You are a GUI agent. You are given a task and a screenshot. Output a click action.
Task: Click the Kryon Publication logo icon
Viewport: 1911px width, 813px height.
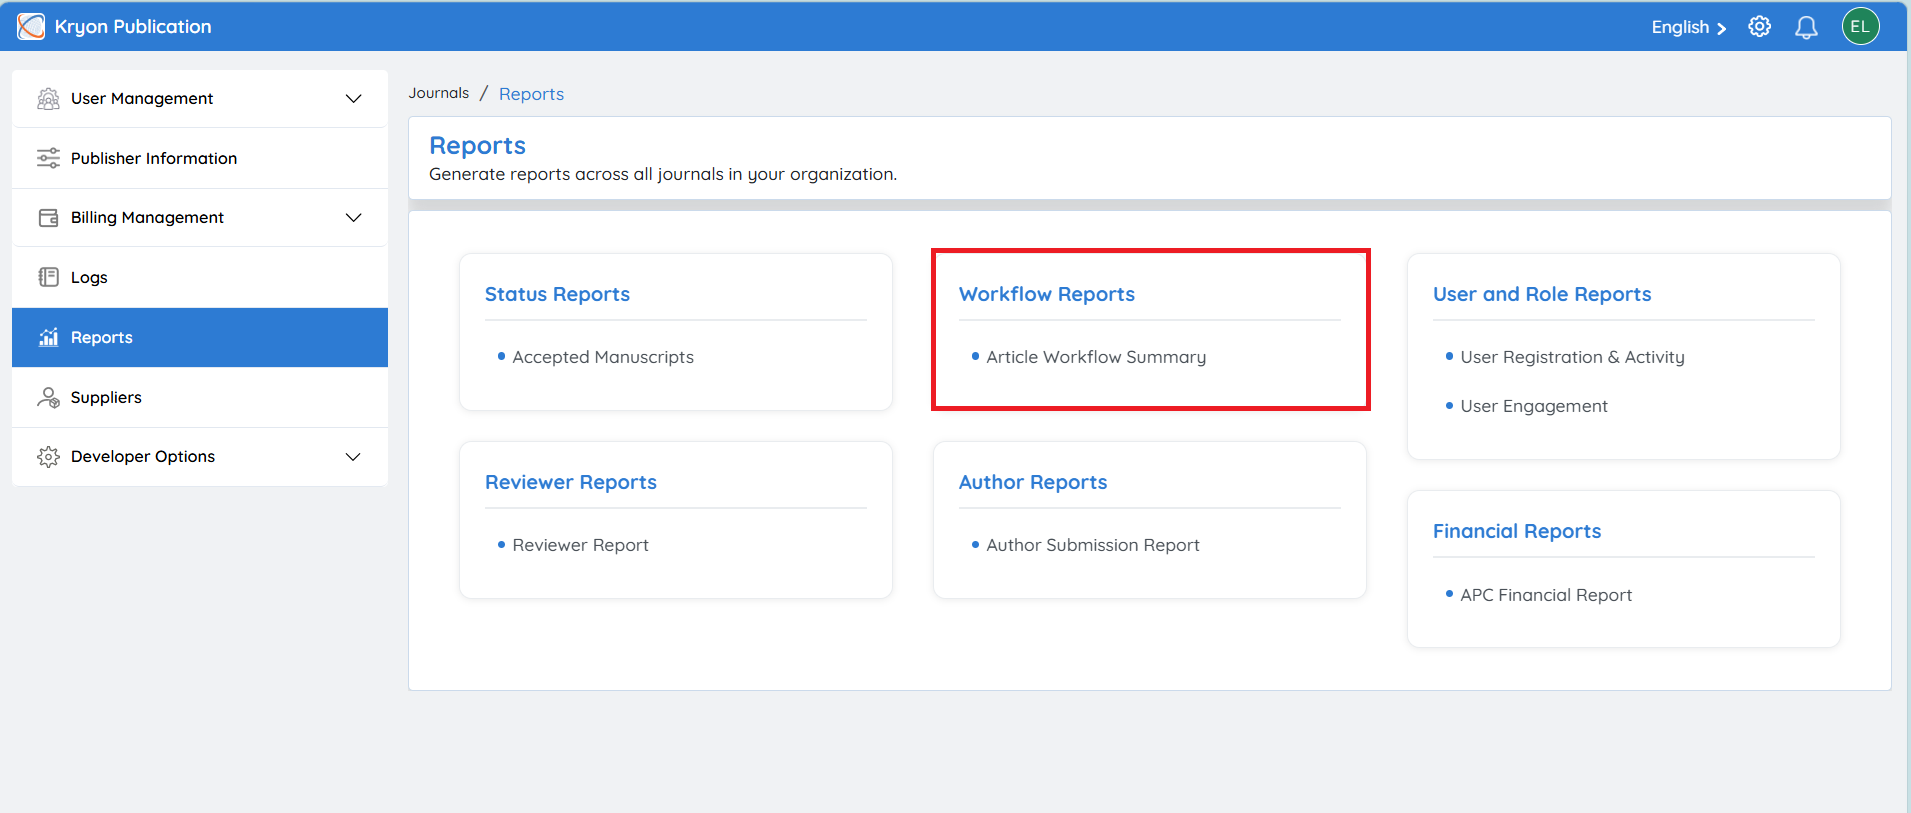point(31,27)
